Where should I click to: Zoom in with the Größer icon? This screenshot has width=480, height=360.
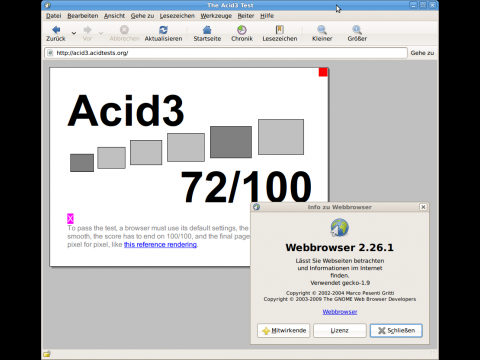click(357, 30)
